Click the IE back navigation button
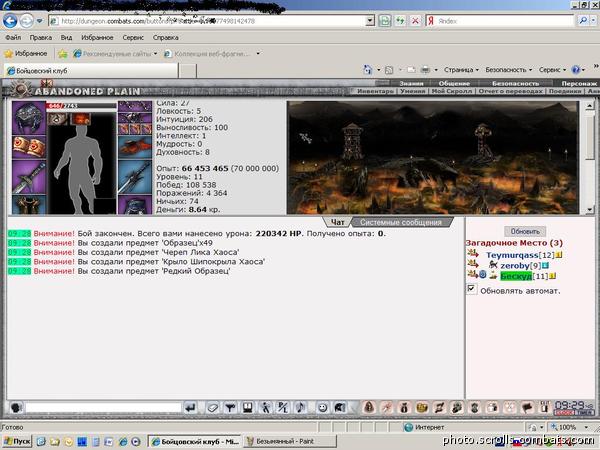 point(10,21)
